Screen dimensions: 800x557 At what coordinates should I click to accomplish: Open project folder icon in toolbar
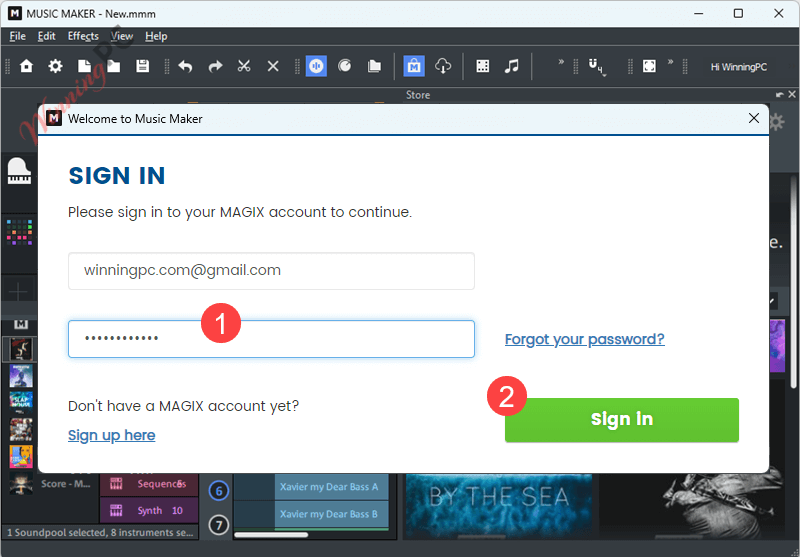[113, 66]
